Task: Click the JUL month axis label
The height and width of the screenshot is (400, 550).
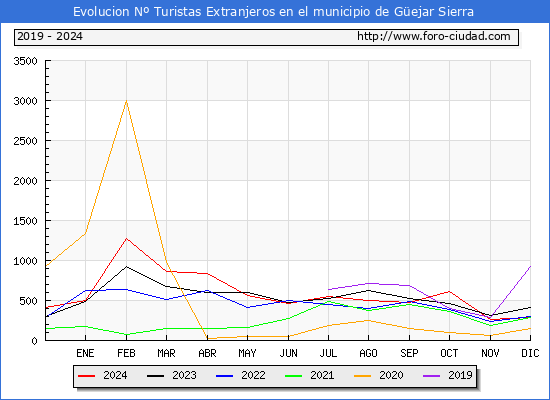Action: 328,353
